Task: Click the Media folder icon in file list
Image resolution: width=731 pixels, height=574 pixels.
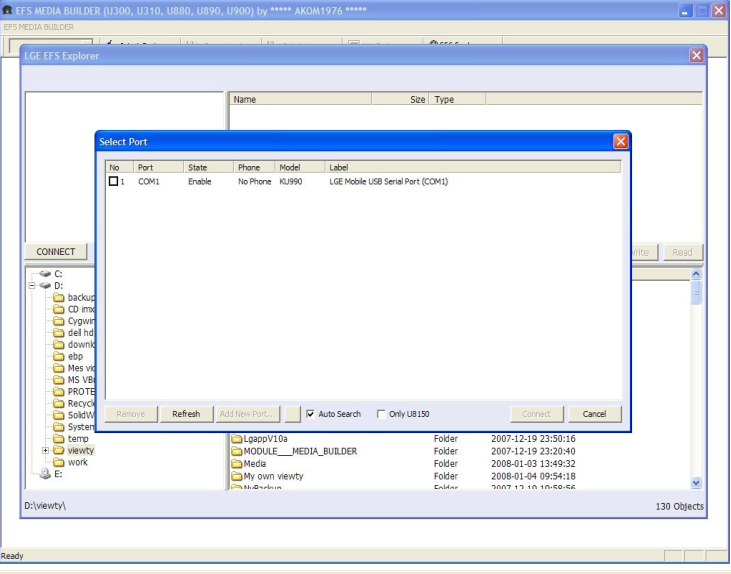Action: (x=237, y=464)
